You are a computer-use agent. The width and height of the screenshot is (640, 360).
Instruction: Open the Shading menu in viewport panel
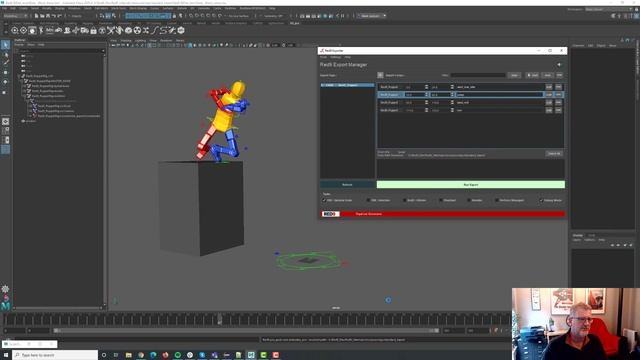coord(126,41)
